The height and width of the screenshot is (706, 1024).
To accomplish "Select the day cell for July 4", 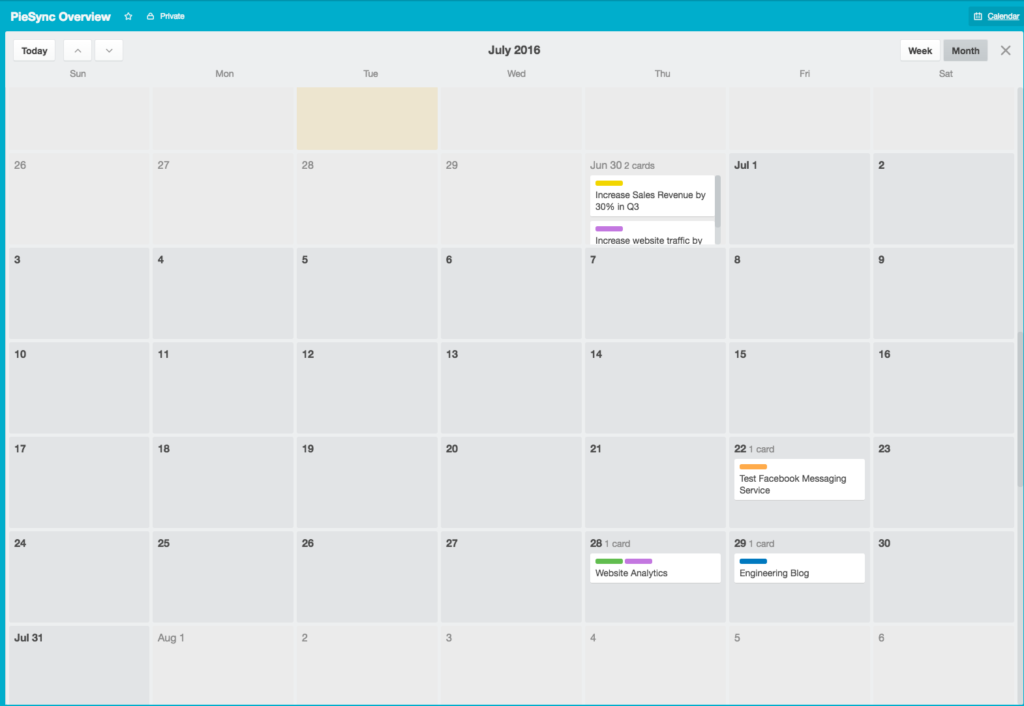I will [223, 293].
